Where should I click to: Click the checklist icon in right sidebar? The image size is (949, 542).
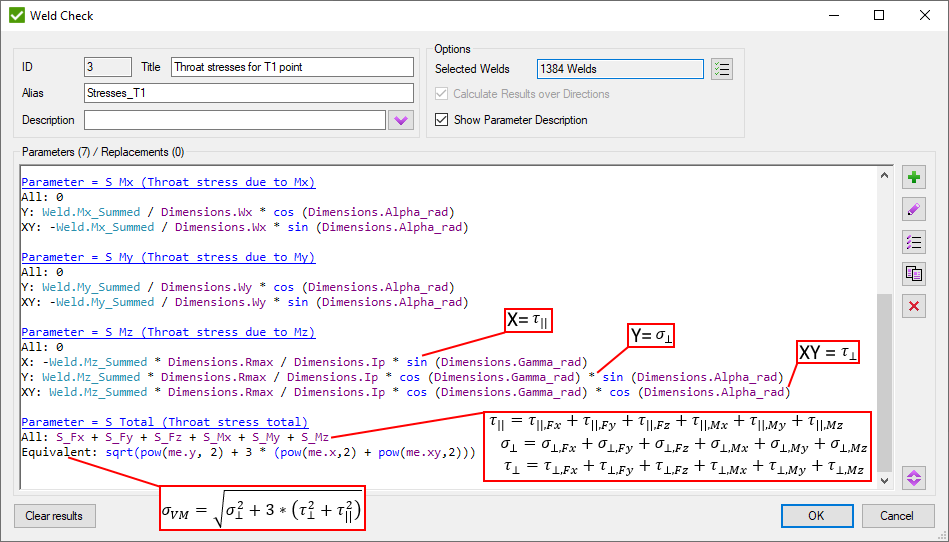coord(913,242)
